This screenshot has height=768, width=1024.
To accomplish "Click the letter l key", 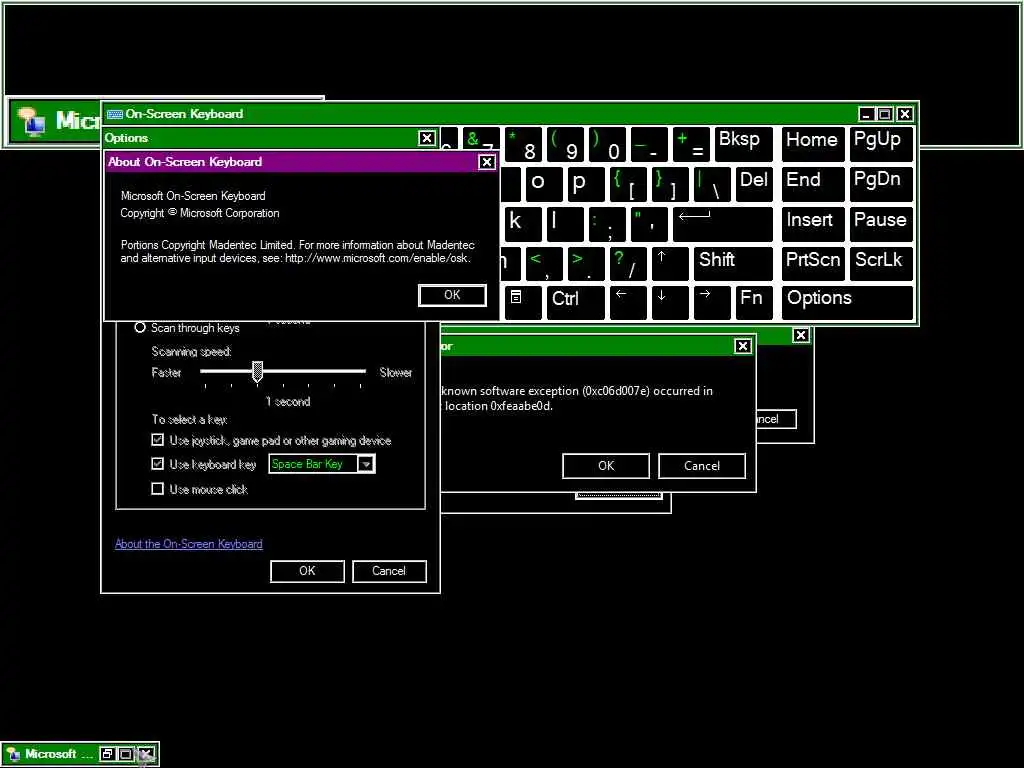I will pyautogui.click(x=566, y=225).
